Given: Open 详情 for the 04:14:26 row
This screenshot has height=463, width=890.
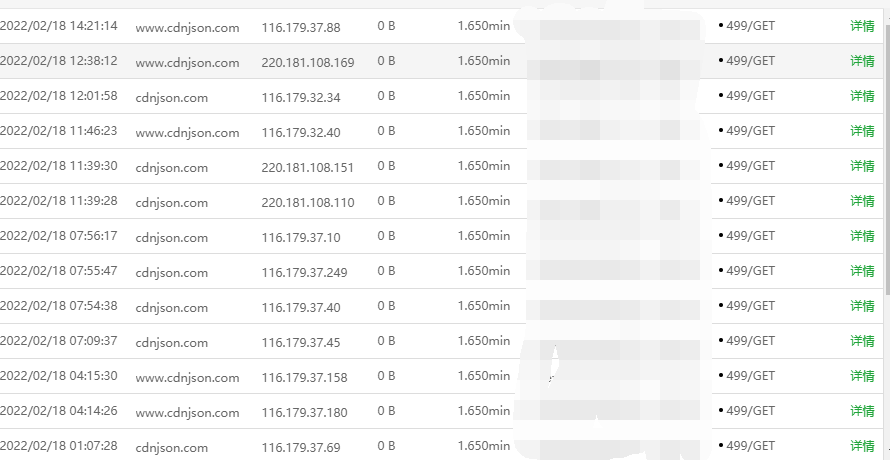Looking at the screenshot, I should [x=862, y=412].
